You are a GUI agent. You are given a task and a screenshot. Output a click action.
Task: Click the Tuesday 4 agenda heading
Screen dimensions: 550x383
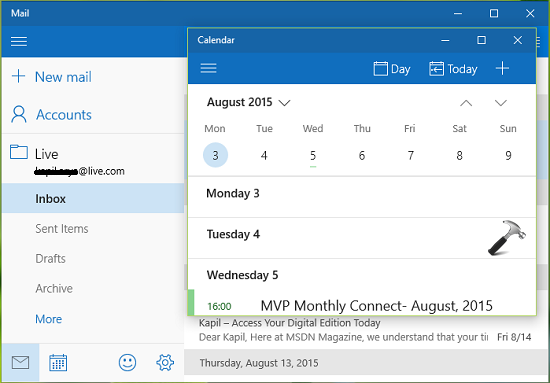coord(233,234)
